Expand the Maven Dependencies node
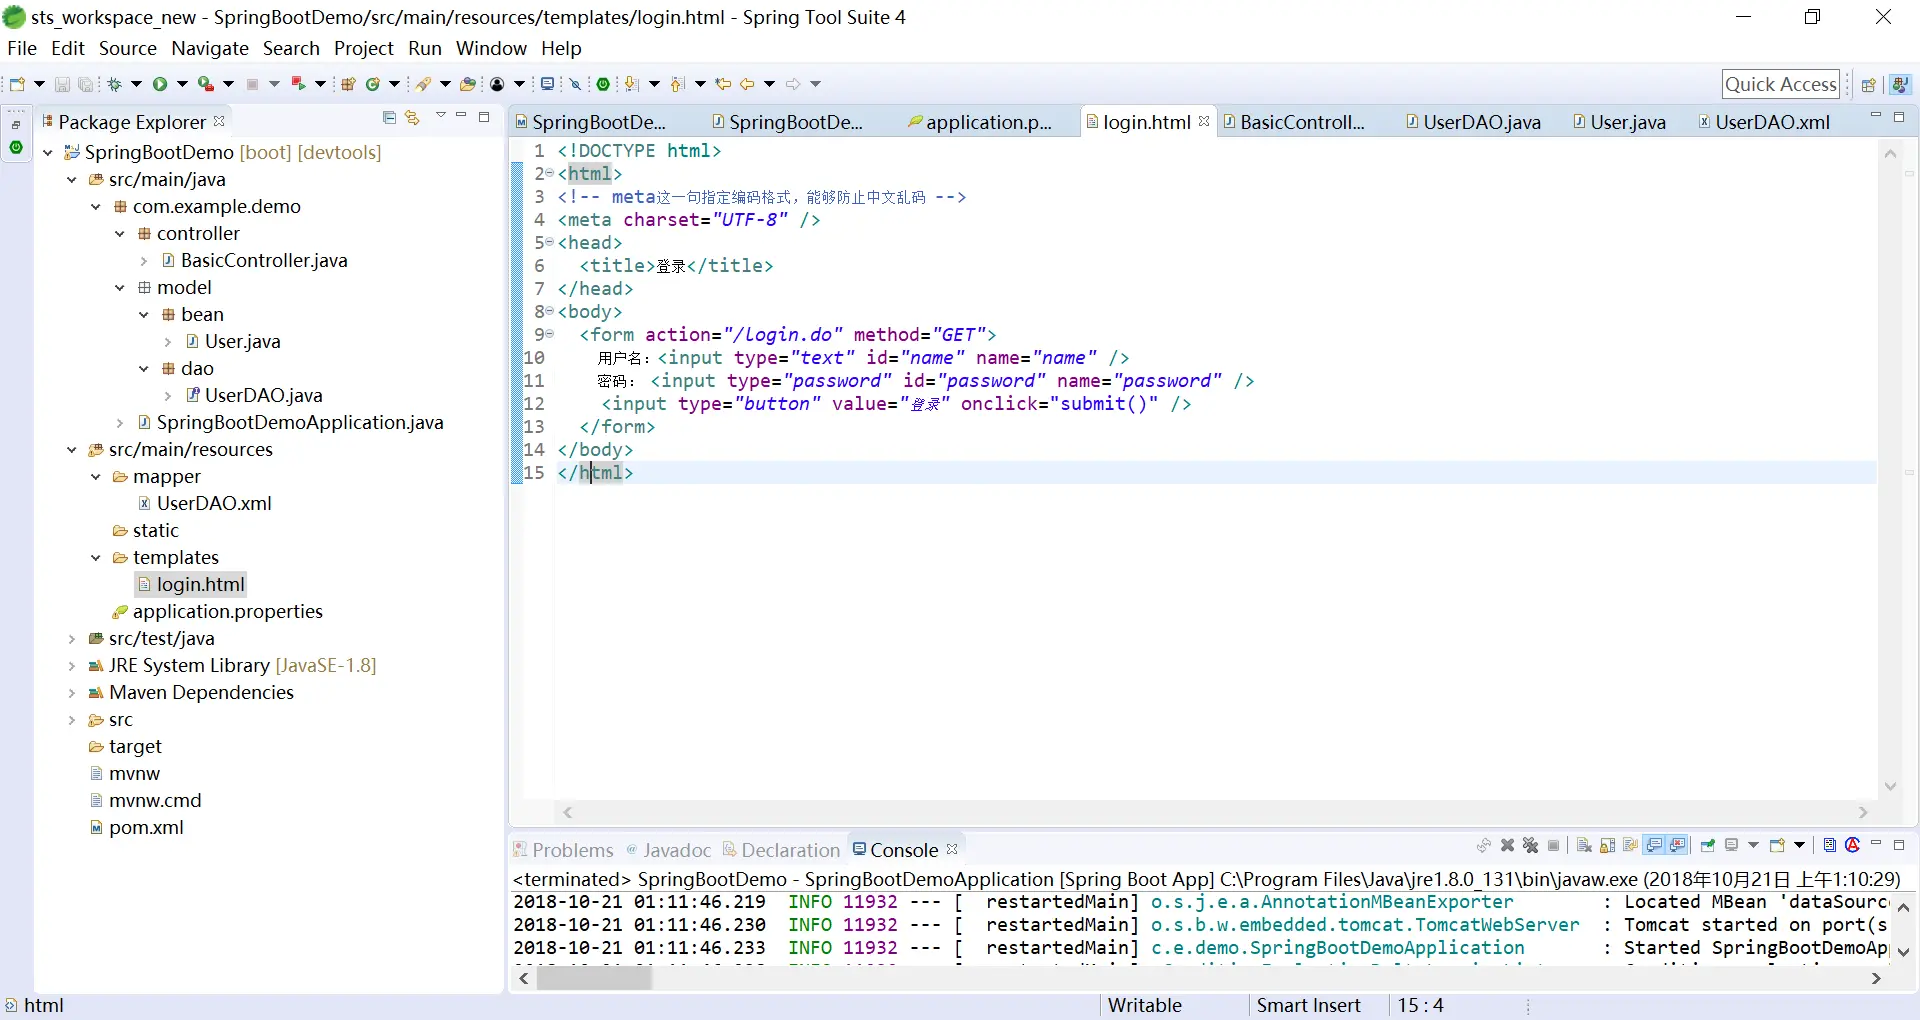The height and width of the screenshot is (1020, 1920). [x=72, y=693]
